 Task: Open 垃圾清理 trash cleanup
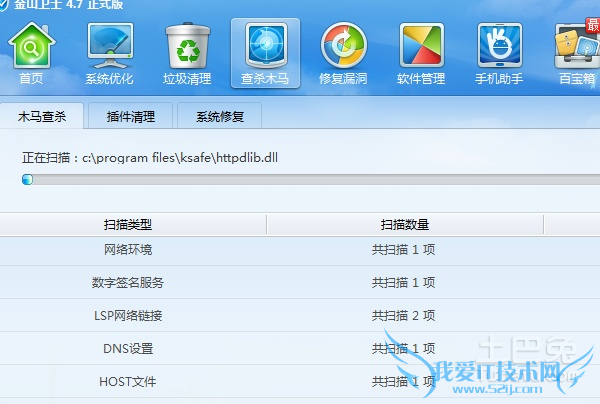188,54
